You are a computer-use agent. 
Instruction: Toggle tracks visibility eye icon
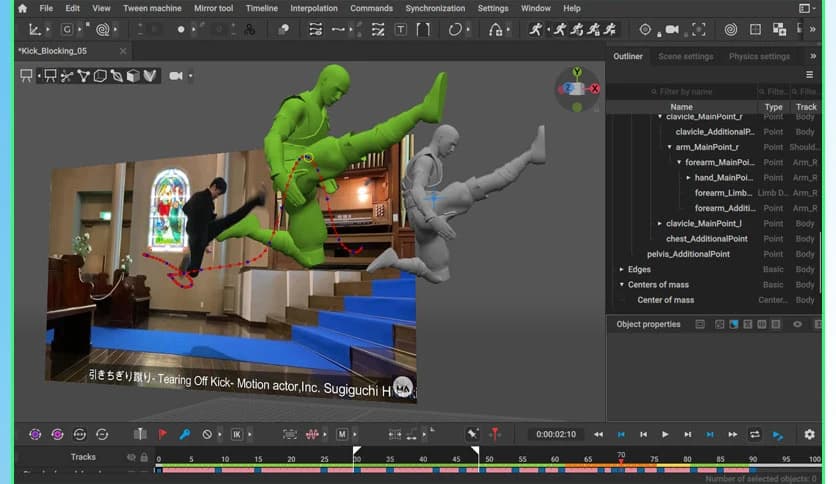click(131, 457)
